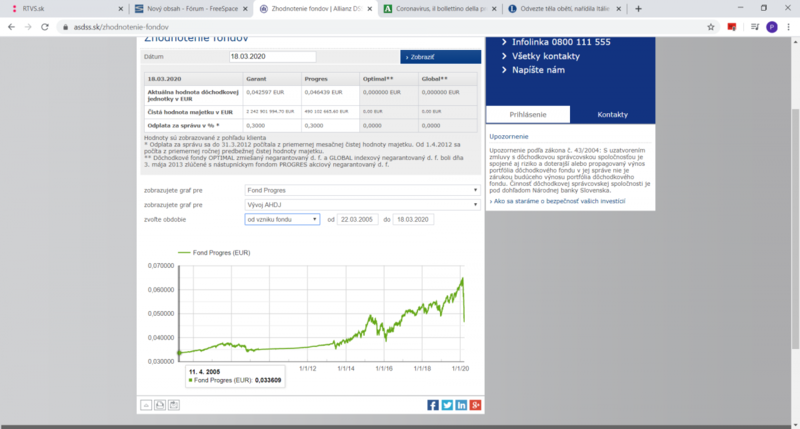This screenshot has width=800, height=429.
Task: Open the od vzniku fondu period dropdown
Action: pos(282,219)
